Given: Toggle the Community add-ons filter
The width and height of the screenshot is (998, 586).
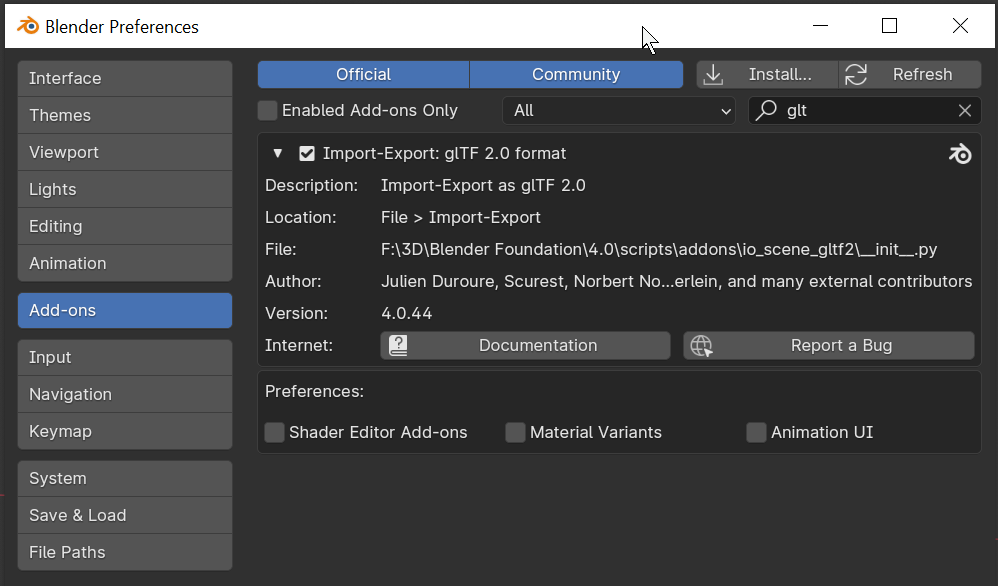Looking at the screenshot, I should [x=576, y=74].
